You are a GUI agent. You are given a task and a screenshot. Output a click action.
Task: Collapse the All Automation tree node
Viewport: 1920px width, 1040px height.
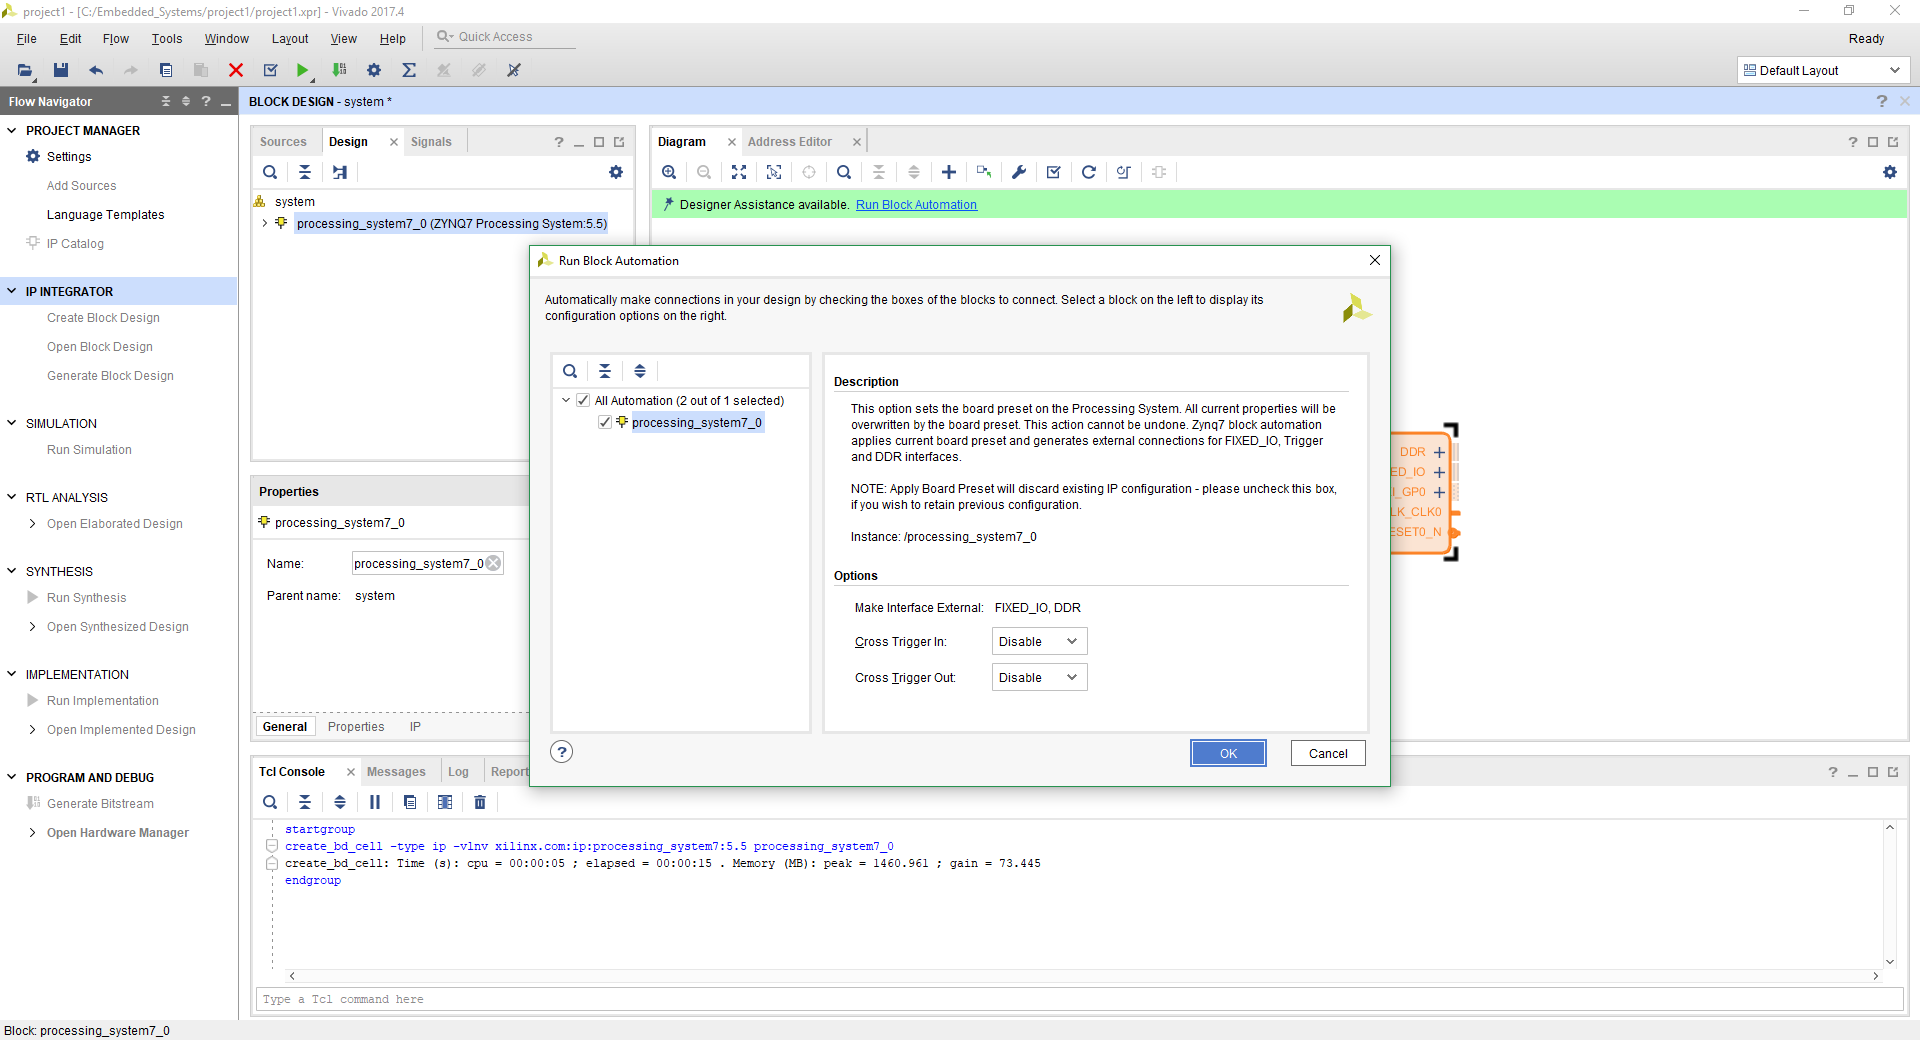[x=566, y=400]
